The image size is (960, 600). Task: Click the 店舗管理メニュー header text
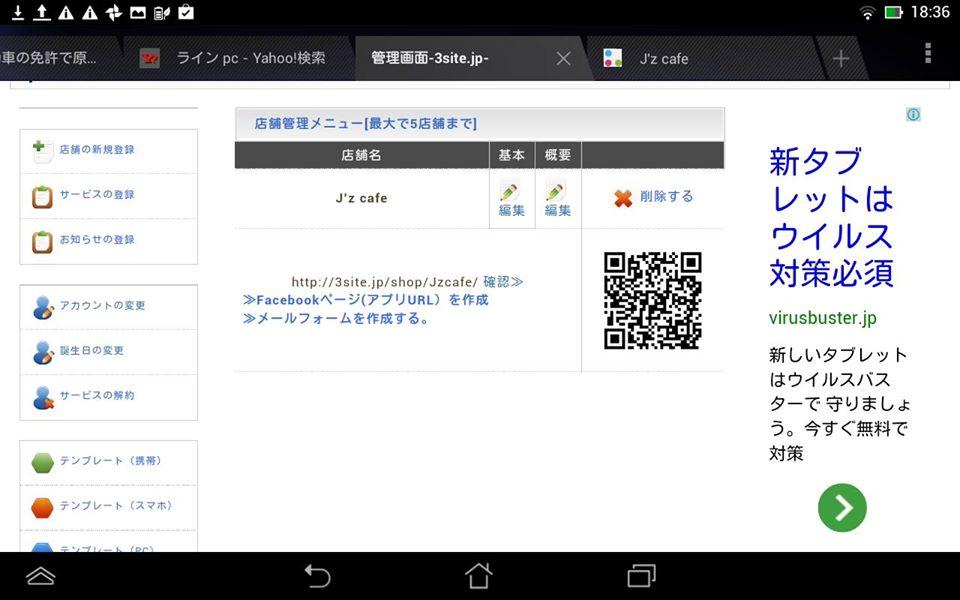(365, 124)
